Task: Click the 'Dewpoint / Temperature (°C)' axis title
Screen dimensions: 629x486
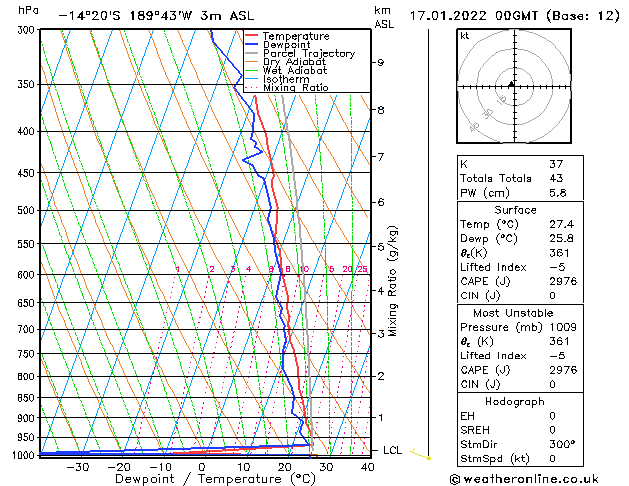Action: coord(215,479)
